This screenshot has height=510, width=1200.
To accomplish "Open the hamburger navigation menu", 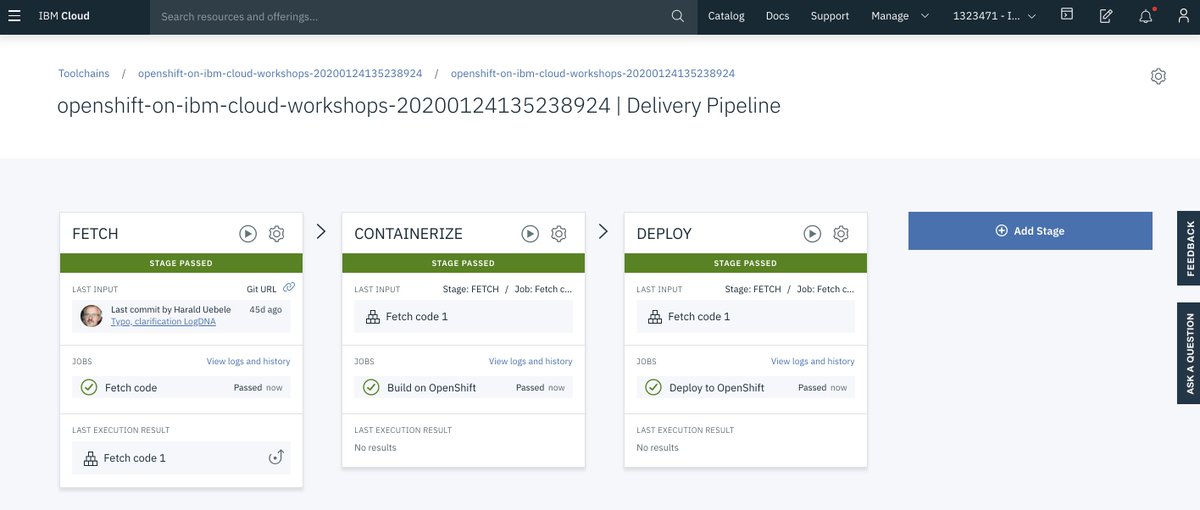I will [14, 16].
